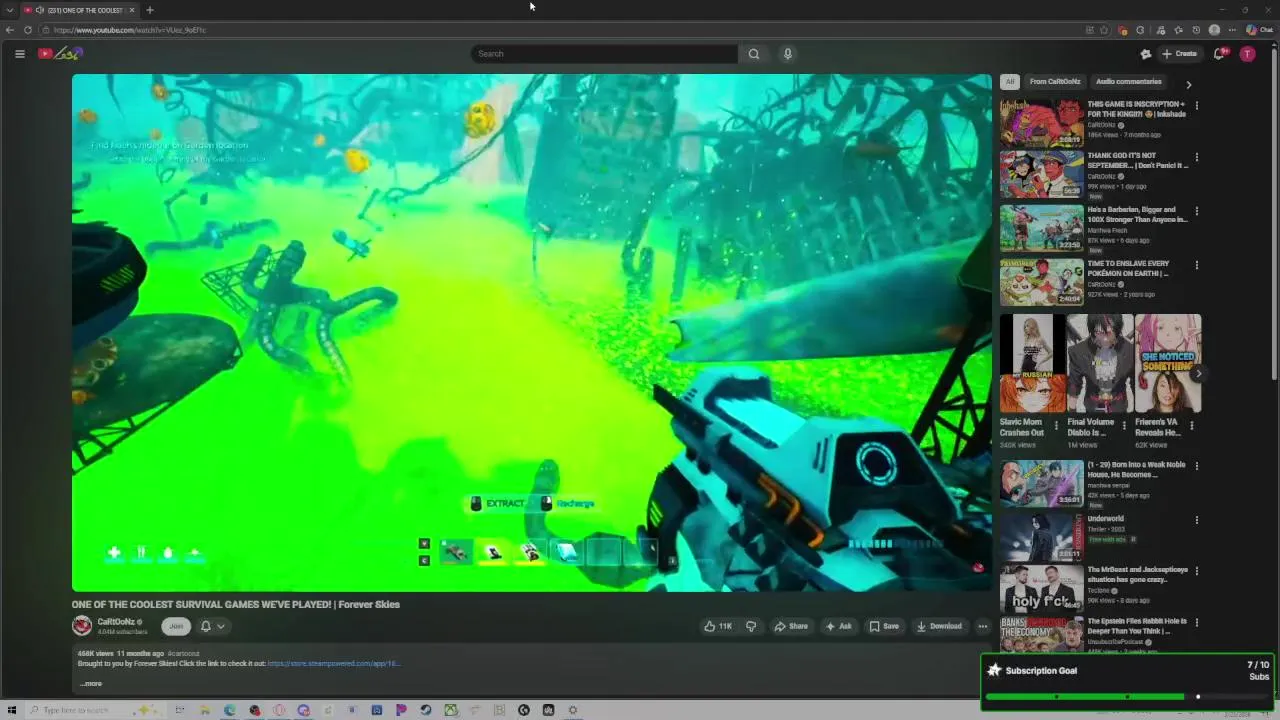Open the browser tab list dropdown
This screenshot has width=1280, height=720.
[x=10, y=10]
